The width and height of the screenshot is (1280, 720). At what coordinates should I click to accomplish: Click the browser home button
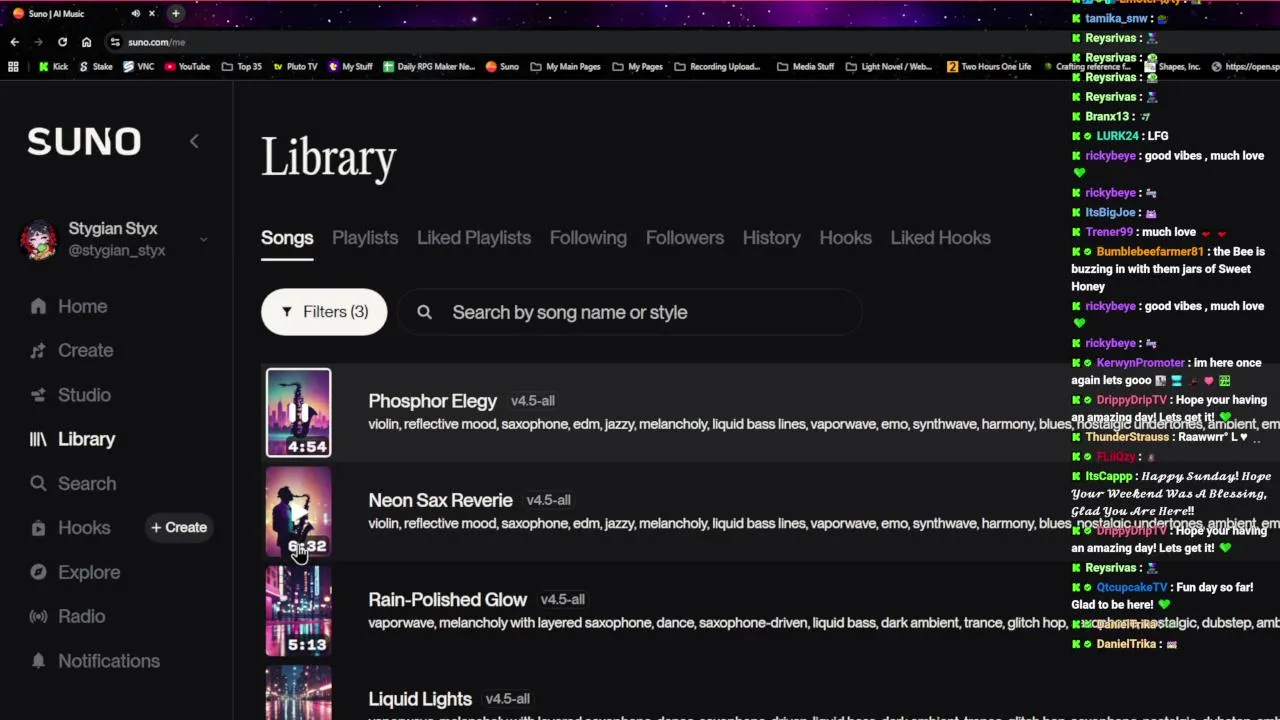pyautogui.click(x=86, y=42)
